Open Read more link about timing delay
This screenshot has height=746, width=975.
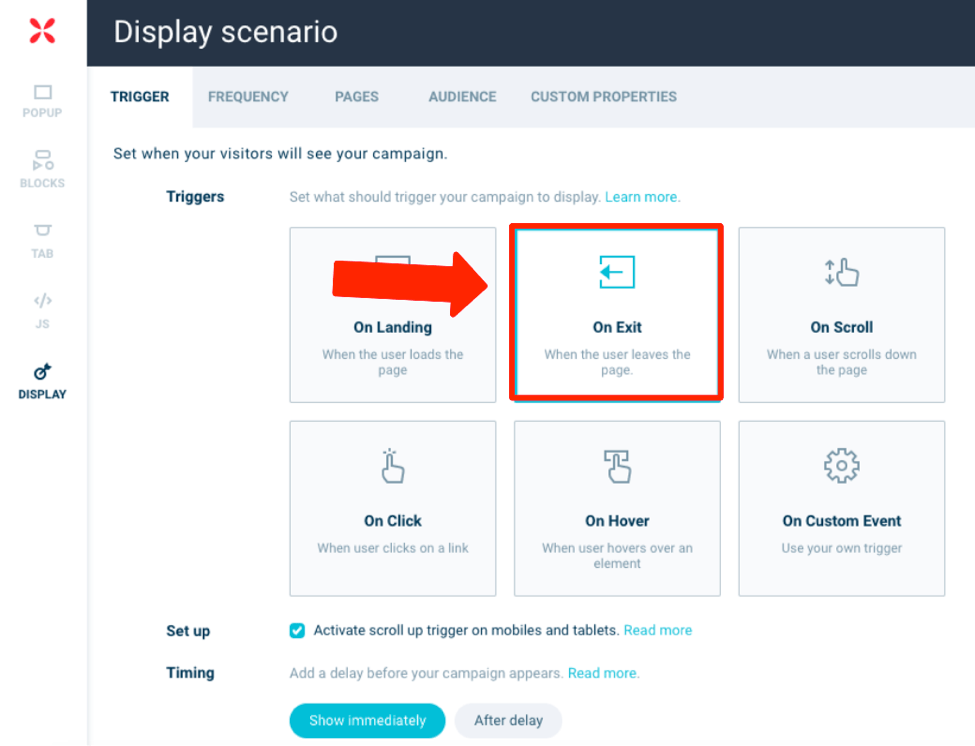click(603, 673)
